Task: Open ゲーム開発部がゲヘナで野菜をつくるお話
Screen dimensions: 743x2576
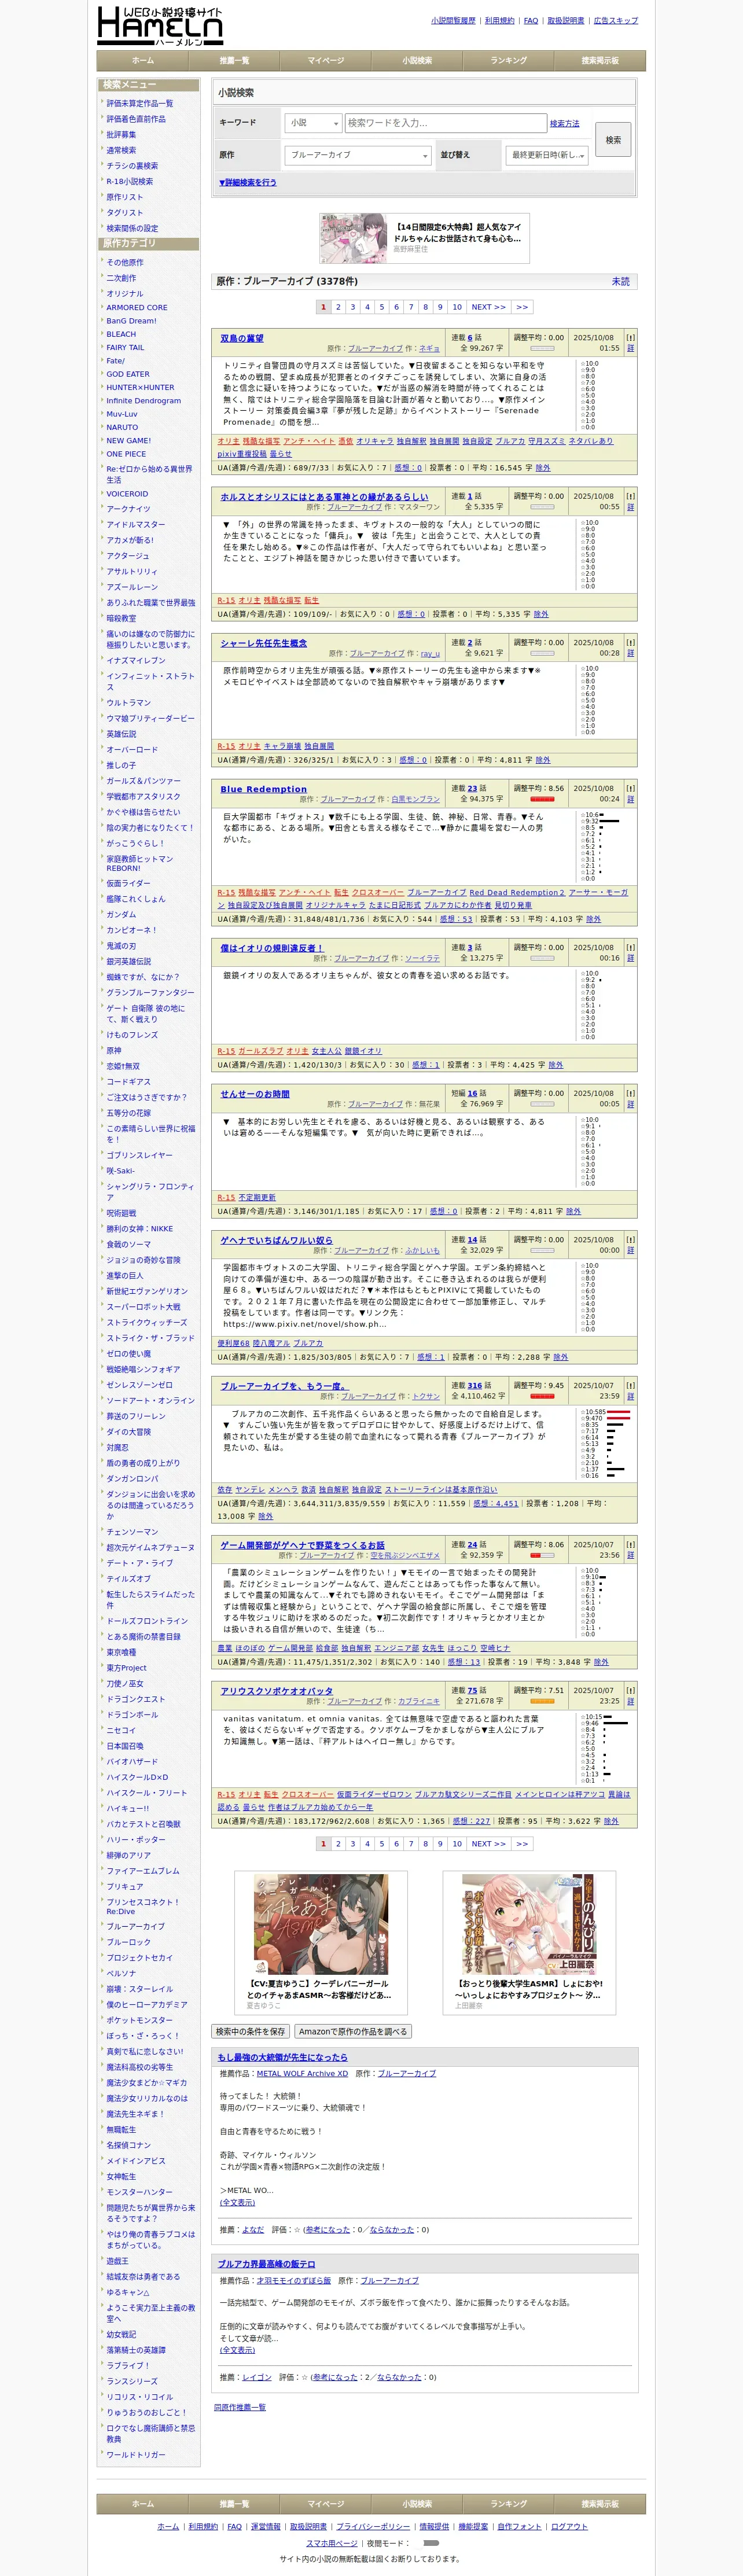Action: [302, 1544]
